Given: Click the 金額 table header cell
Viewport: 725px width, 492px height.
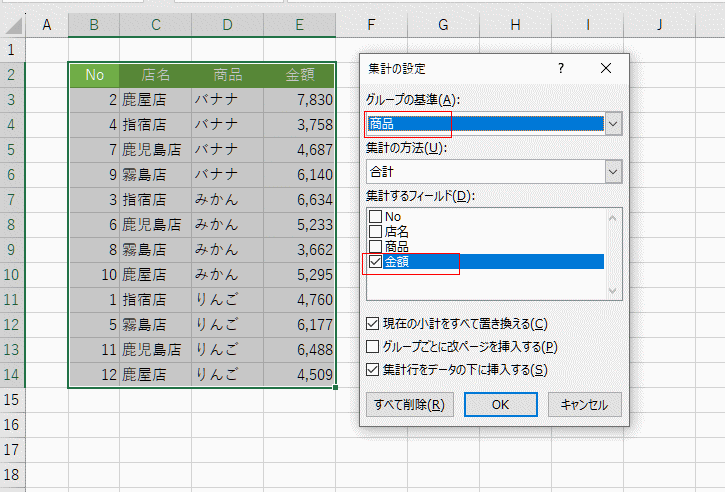Looking at the screenshot, I should tap(300, 75).
